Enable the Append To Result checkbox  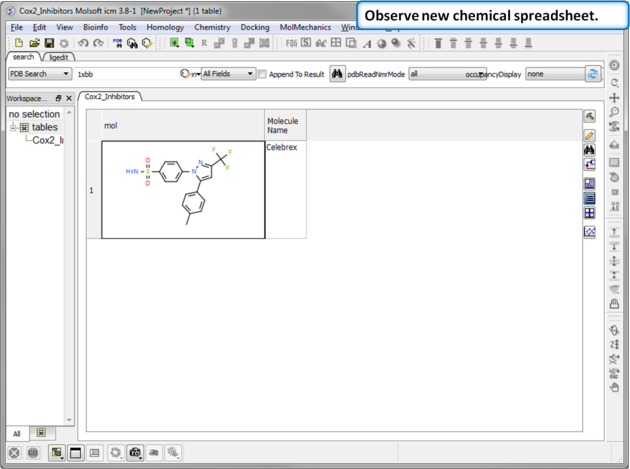pos(263,74)
